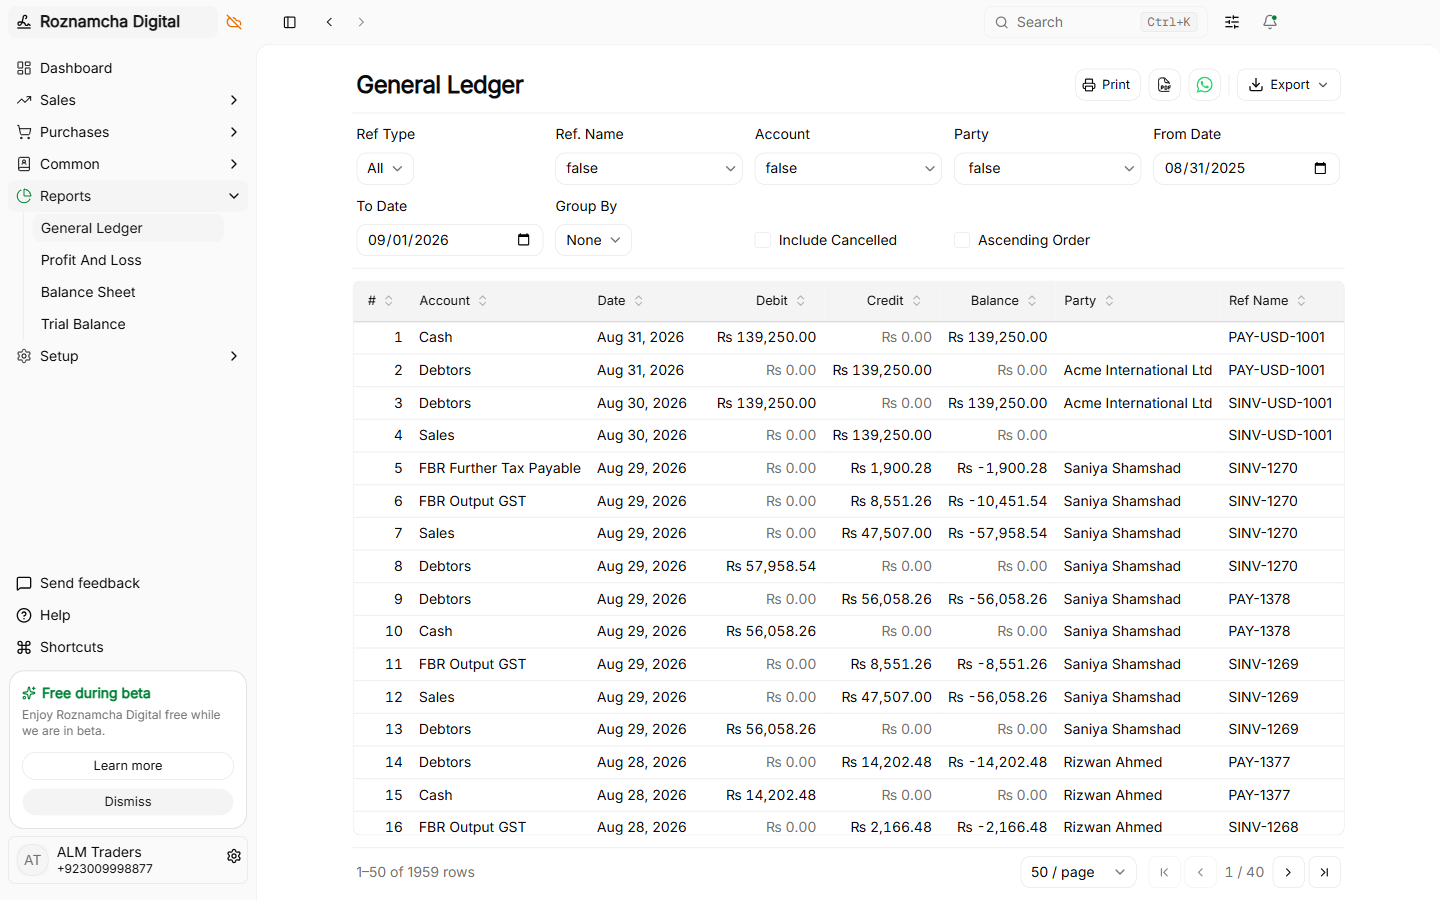The width and height of the screenshot is (1440, 900).
Task: Open Profit And Loss report
Action: coord(128,260)
